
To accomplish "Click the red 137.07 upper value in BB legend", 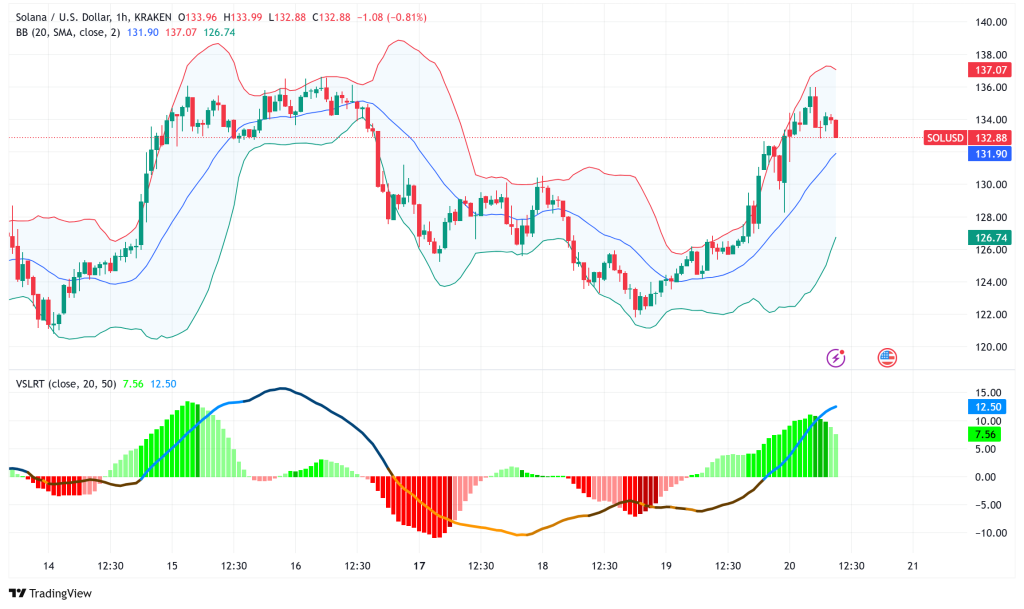I will (x=180, y=33).
